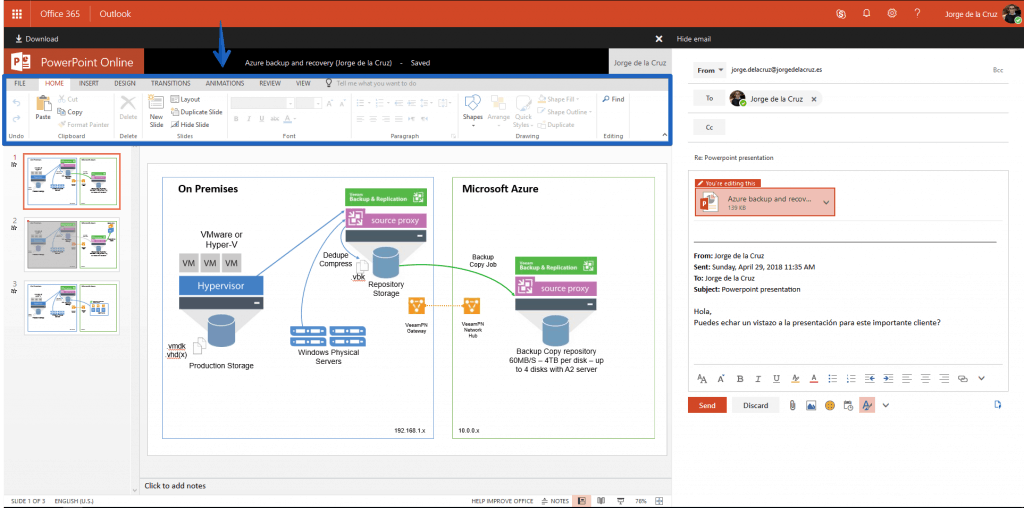Open the text highlight color picker in the email toolbar
Screen dimensions: 1024x508
pos(795,378)
